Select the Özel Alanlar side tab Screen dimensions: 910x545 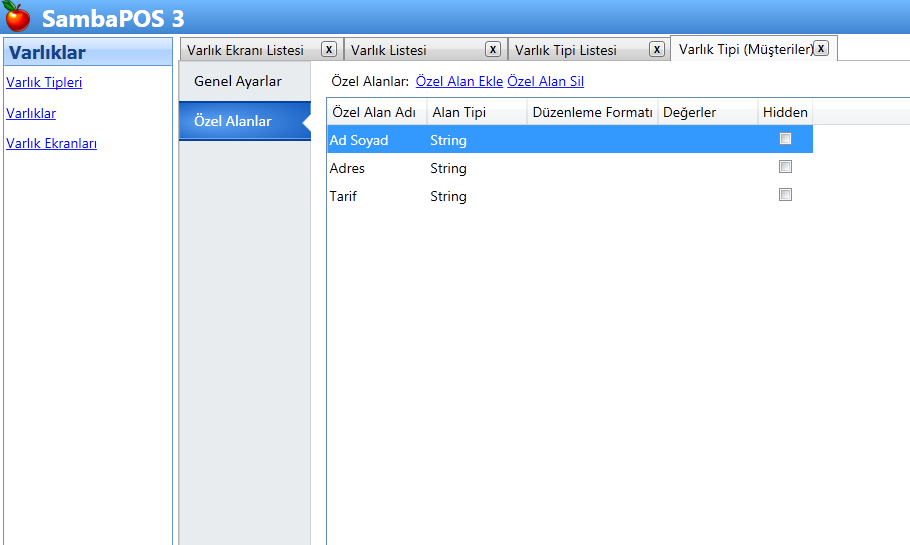(233, 121)
